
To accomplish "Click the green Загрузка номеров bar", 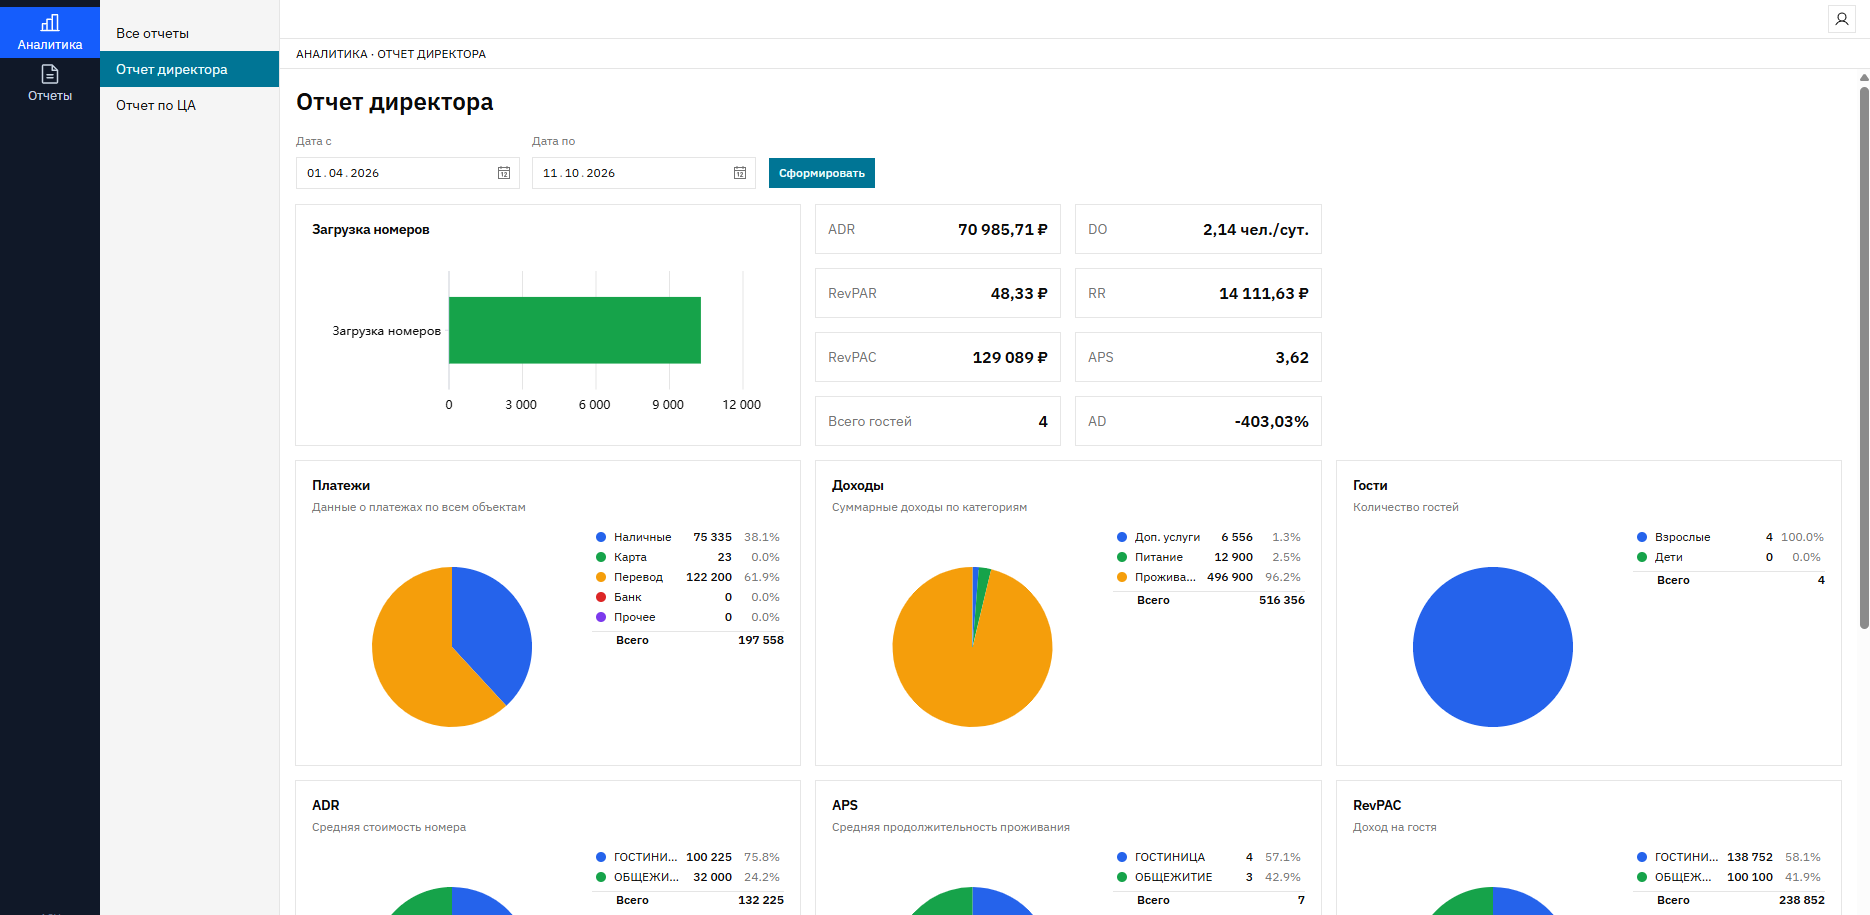I will click(x=575, y=330).
